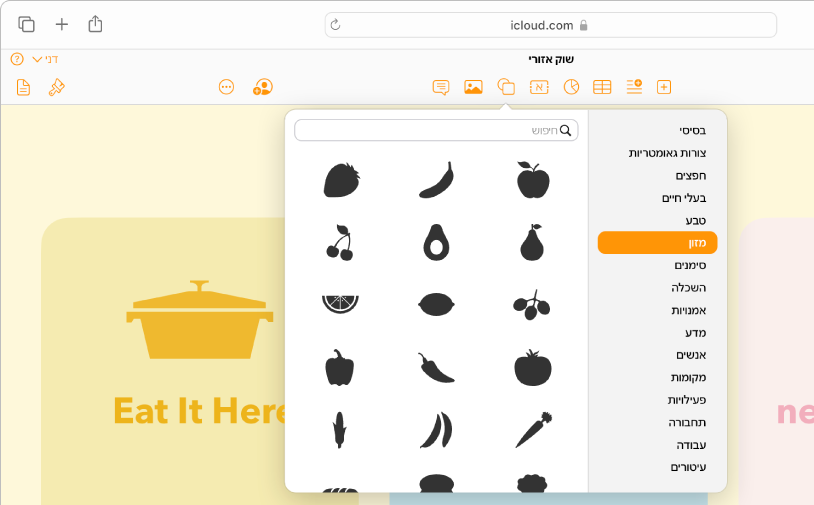Click the Insert plus-square button

coord(664,87)
